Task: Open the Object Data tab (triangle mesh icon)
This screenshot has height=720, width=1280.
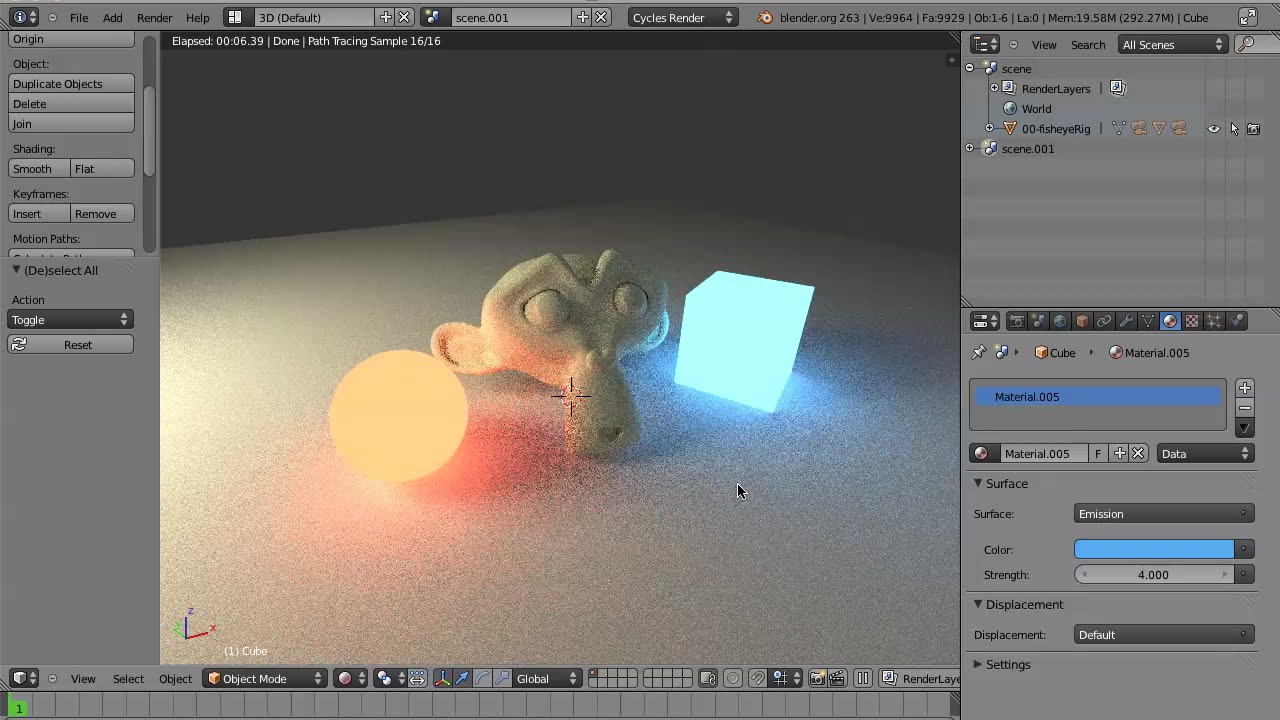Action: pyautogui.click(x=1148, y=321)
